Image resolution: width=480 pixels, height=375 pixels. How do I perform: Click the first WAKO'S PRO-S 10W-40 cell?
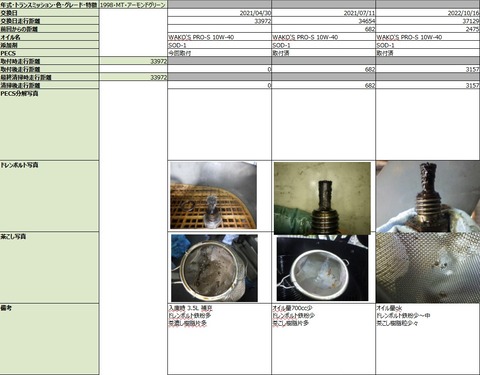220,37
